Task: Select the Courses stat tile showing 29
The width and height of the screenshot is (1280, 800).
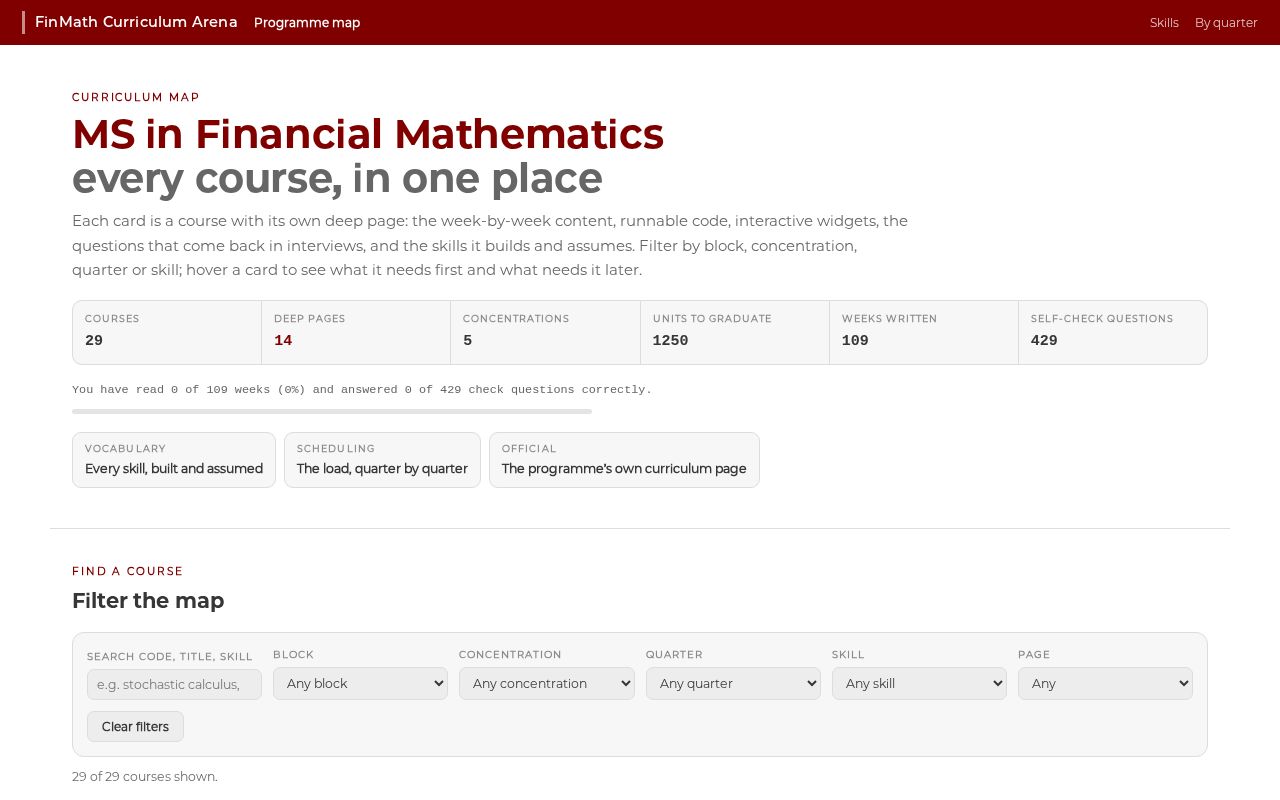Action: point(167,332)
